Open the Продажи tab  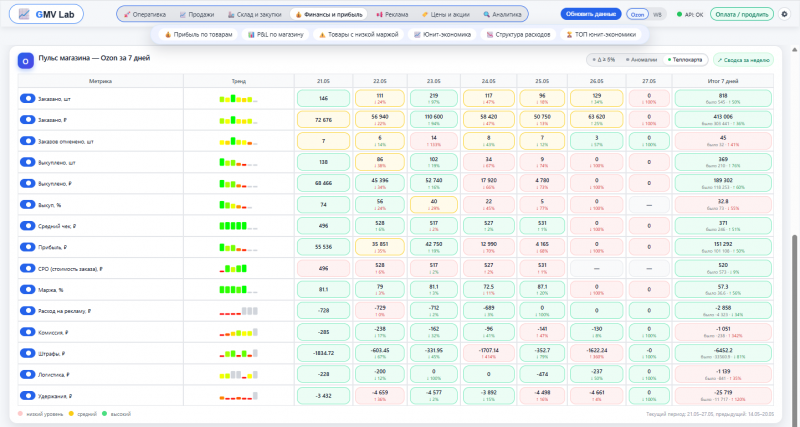[x=197, y=14]
